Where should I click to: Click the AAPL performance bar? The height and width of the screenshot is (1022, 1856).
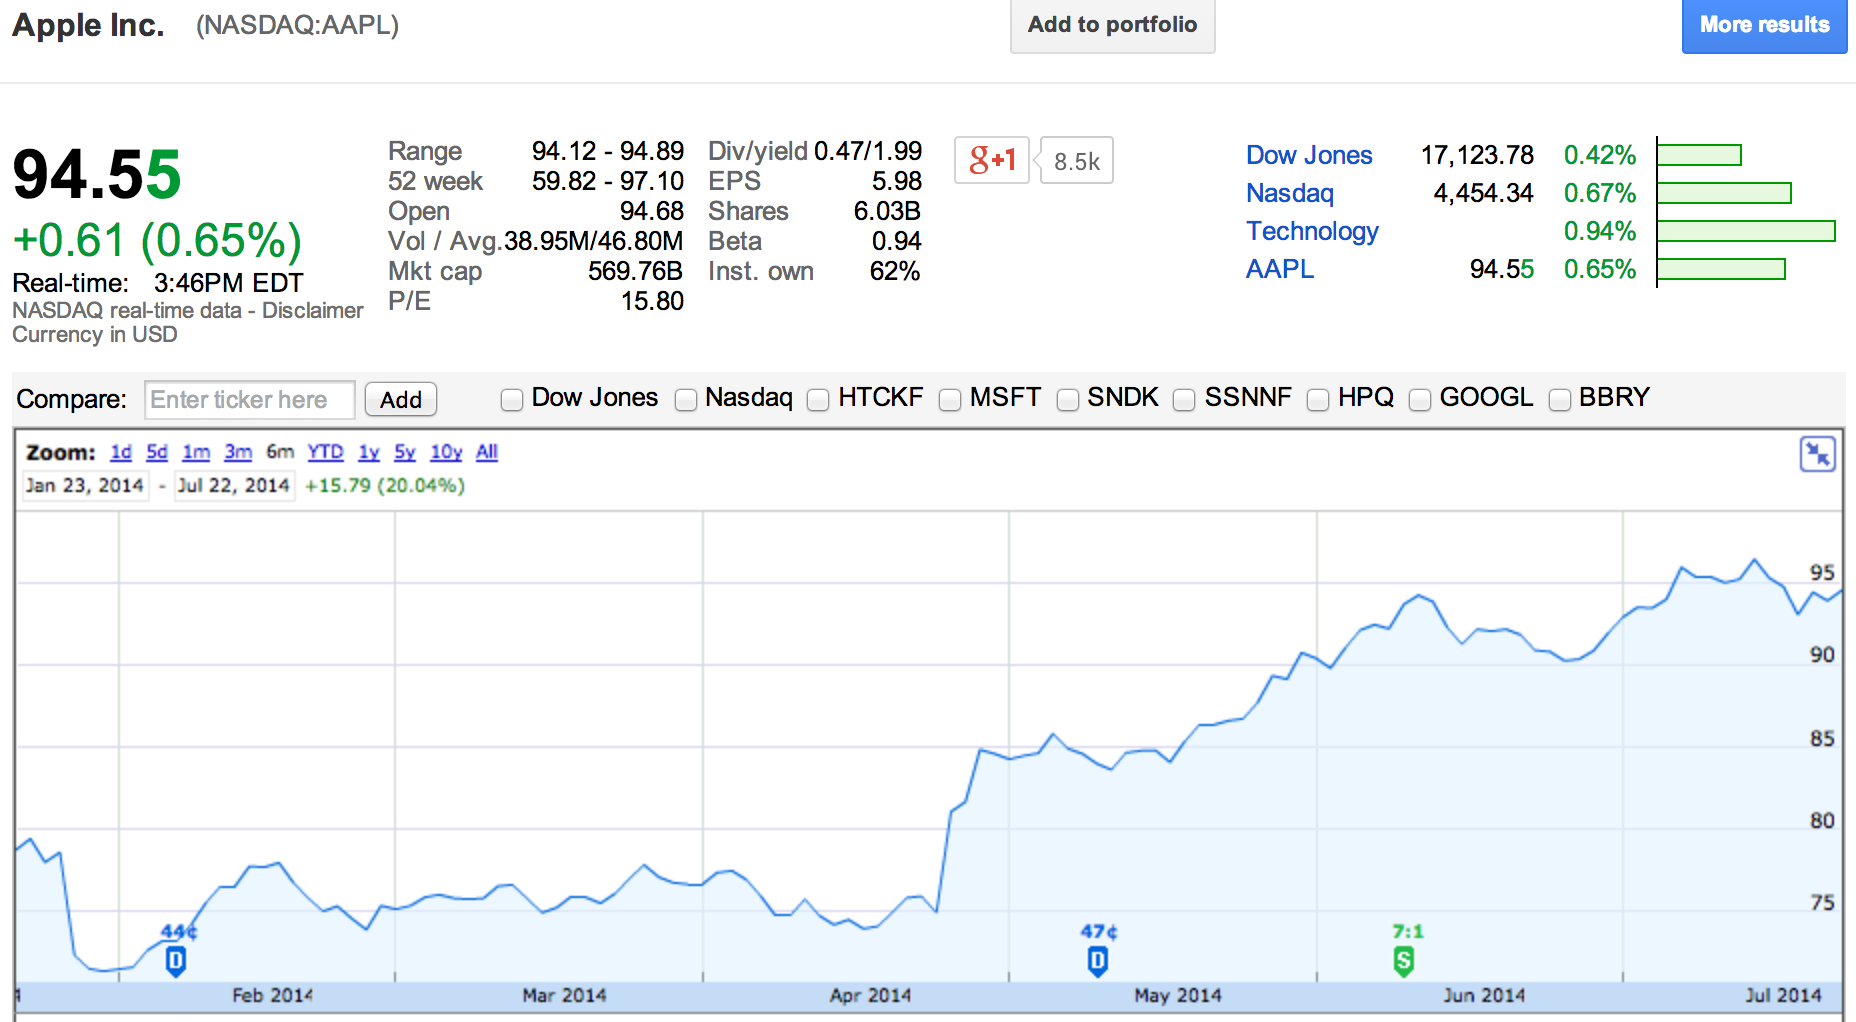pos(1721,269)
